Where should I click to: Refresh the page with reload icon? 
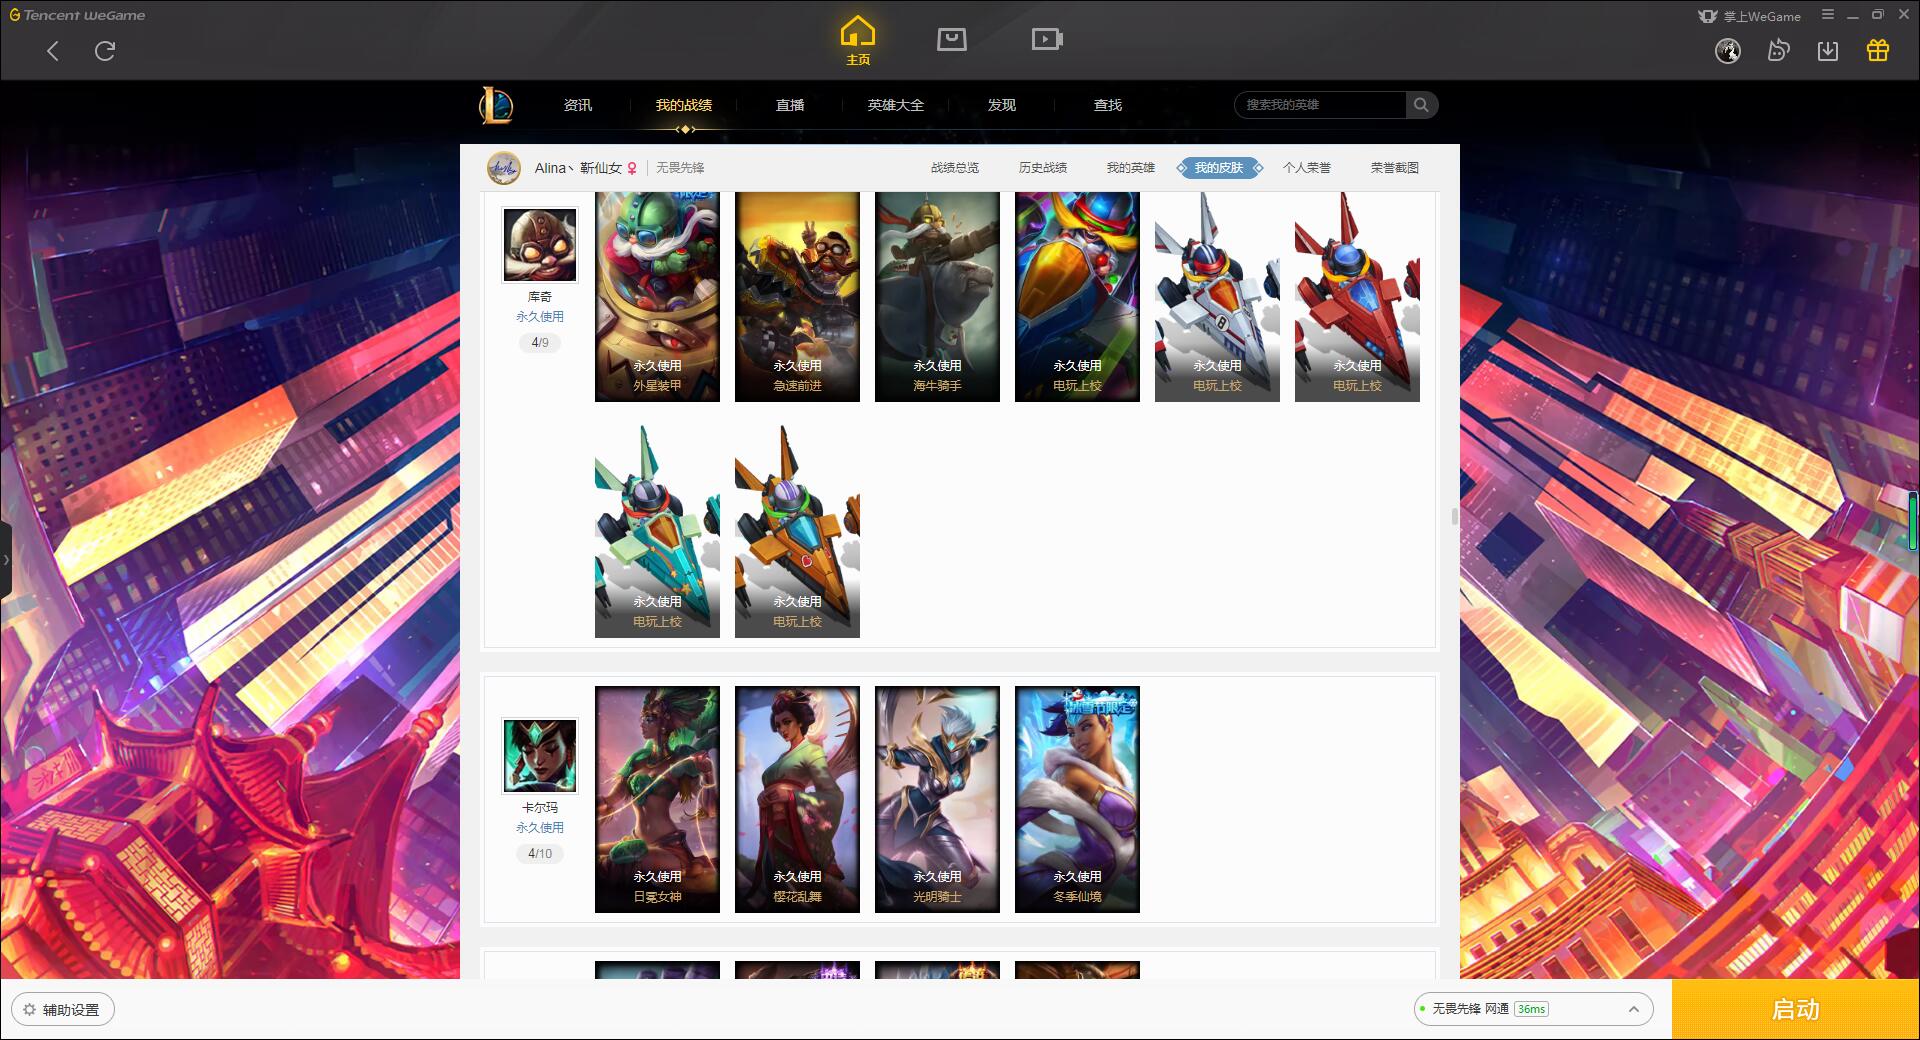[x=105, y=50]
